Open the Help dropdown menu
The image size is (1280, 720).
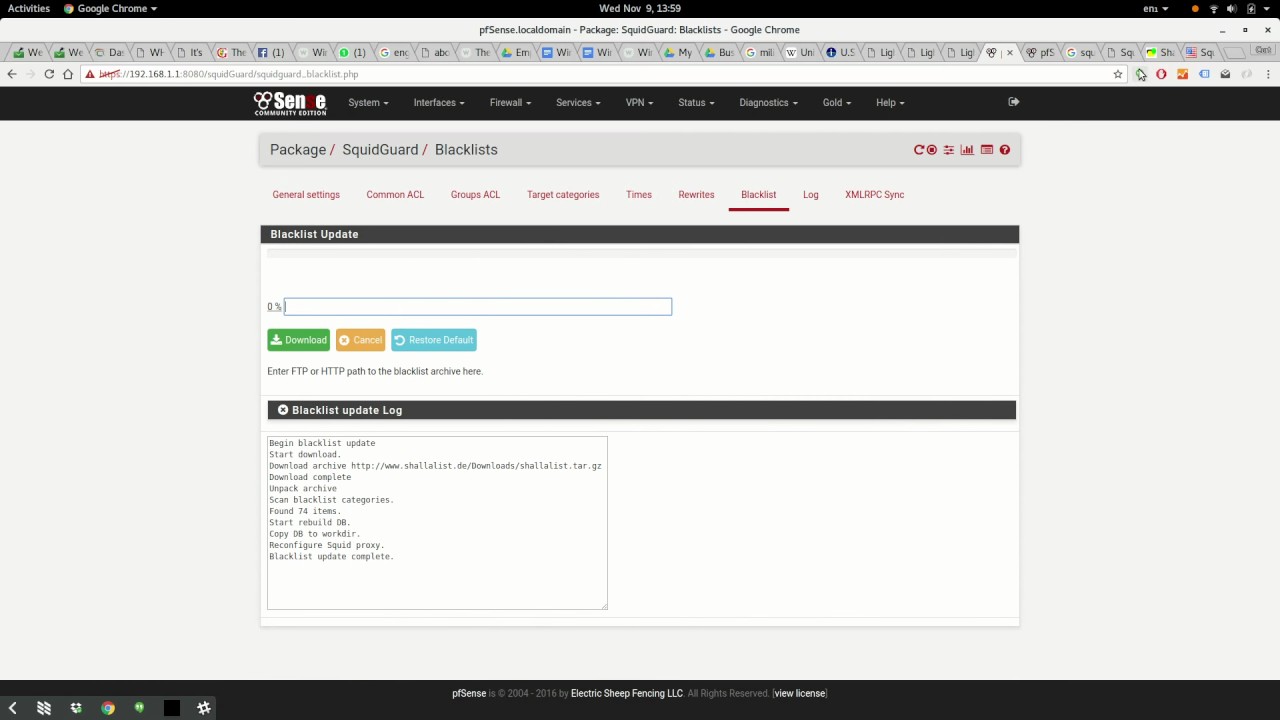point(890,102)
